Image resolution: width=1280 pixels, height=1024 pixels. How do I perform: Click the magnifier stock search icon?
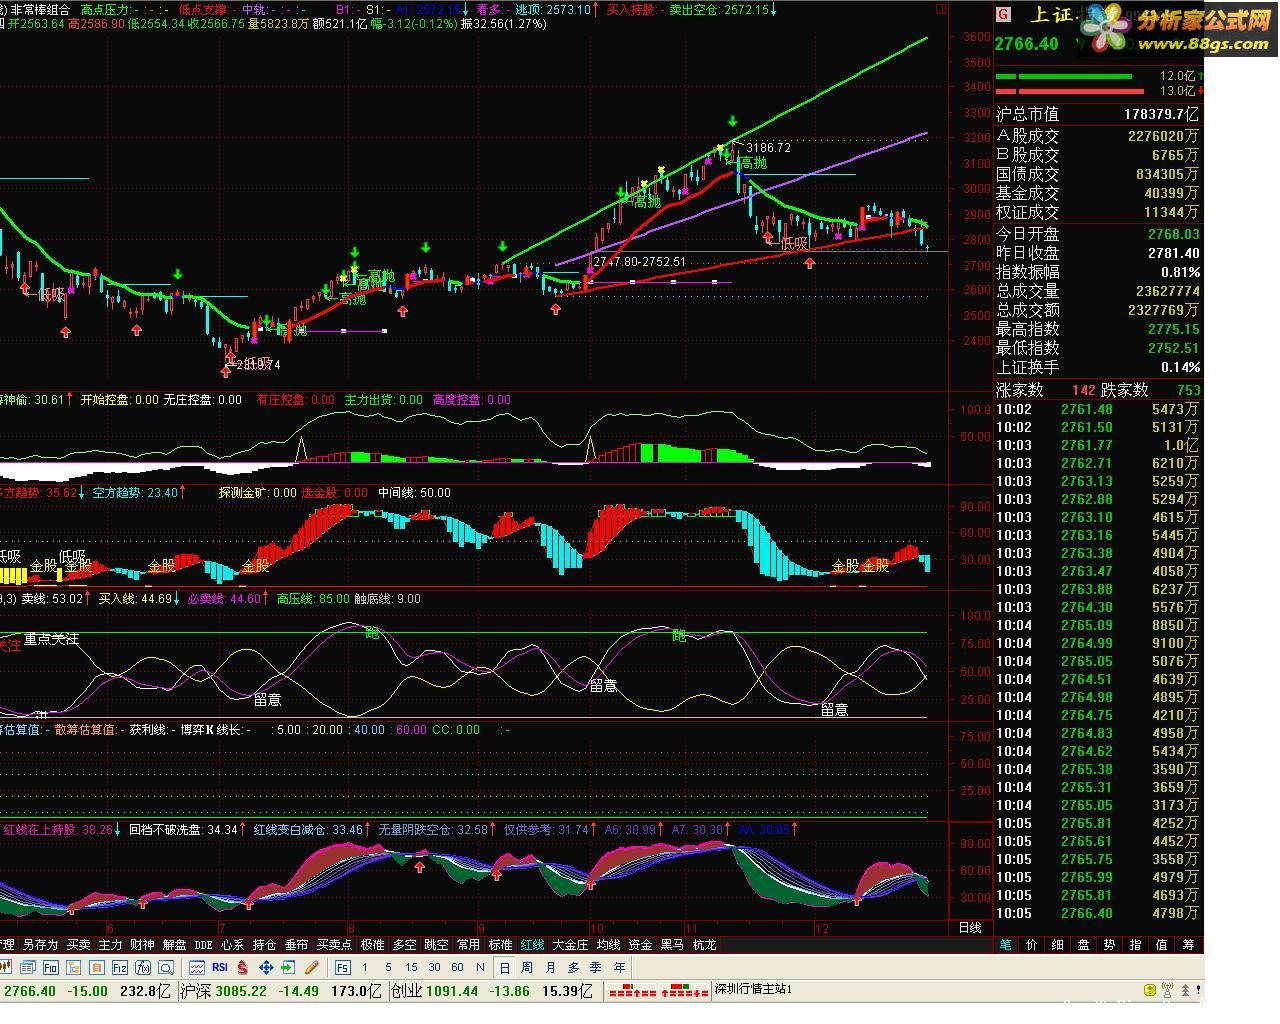(166, 967)
